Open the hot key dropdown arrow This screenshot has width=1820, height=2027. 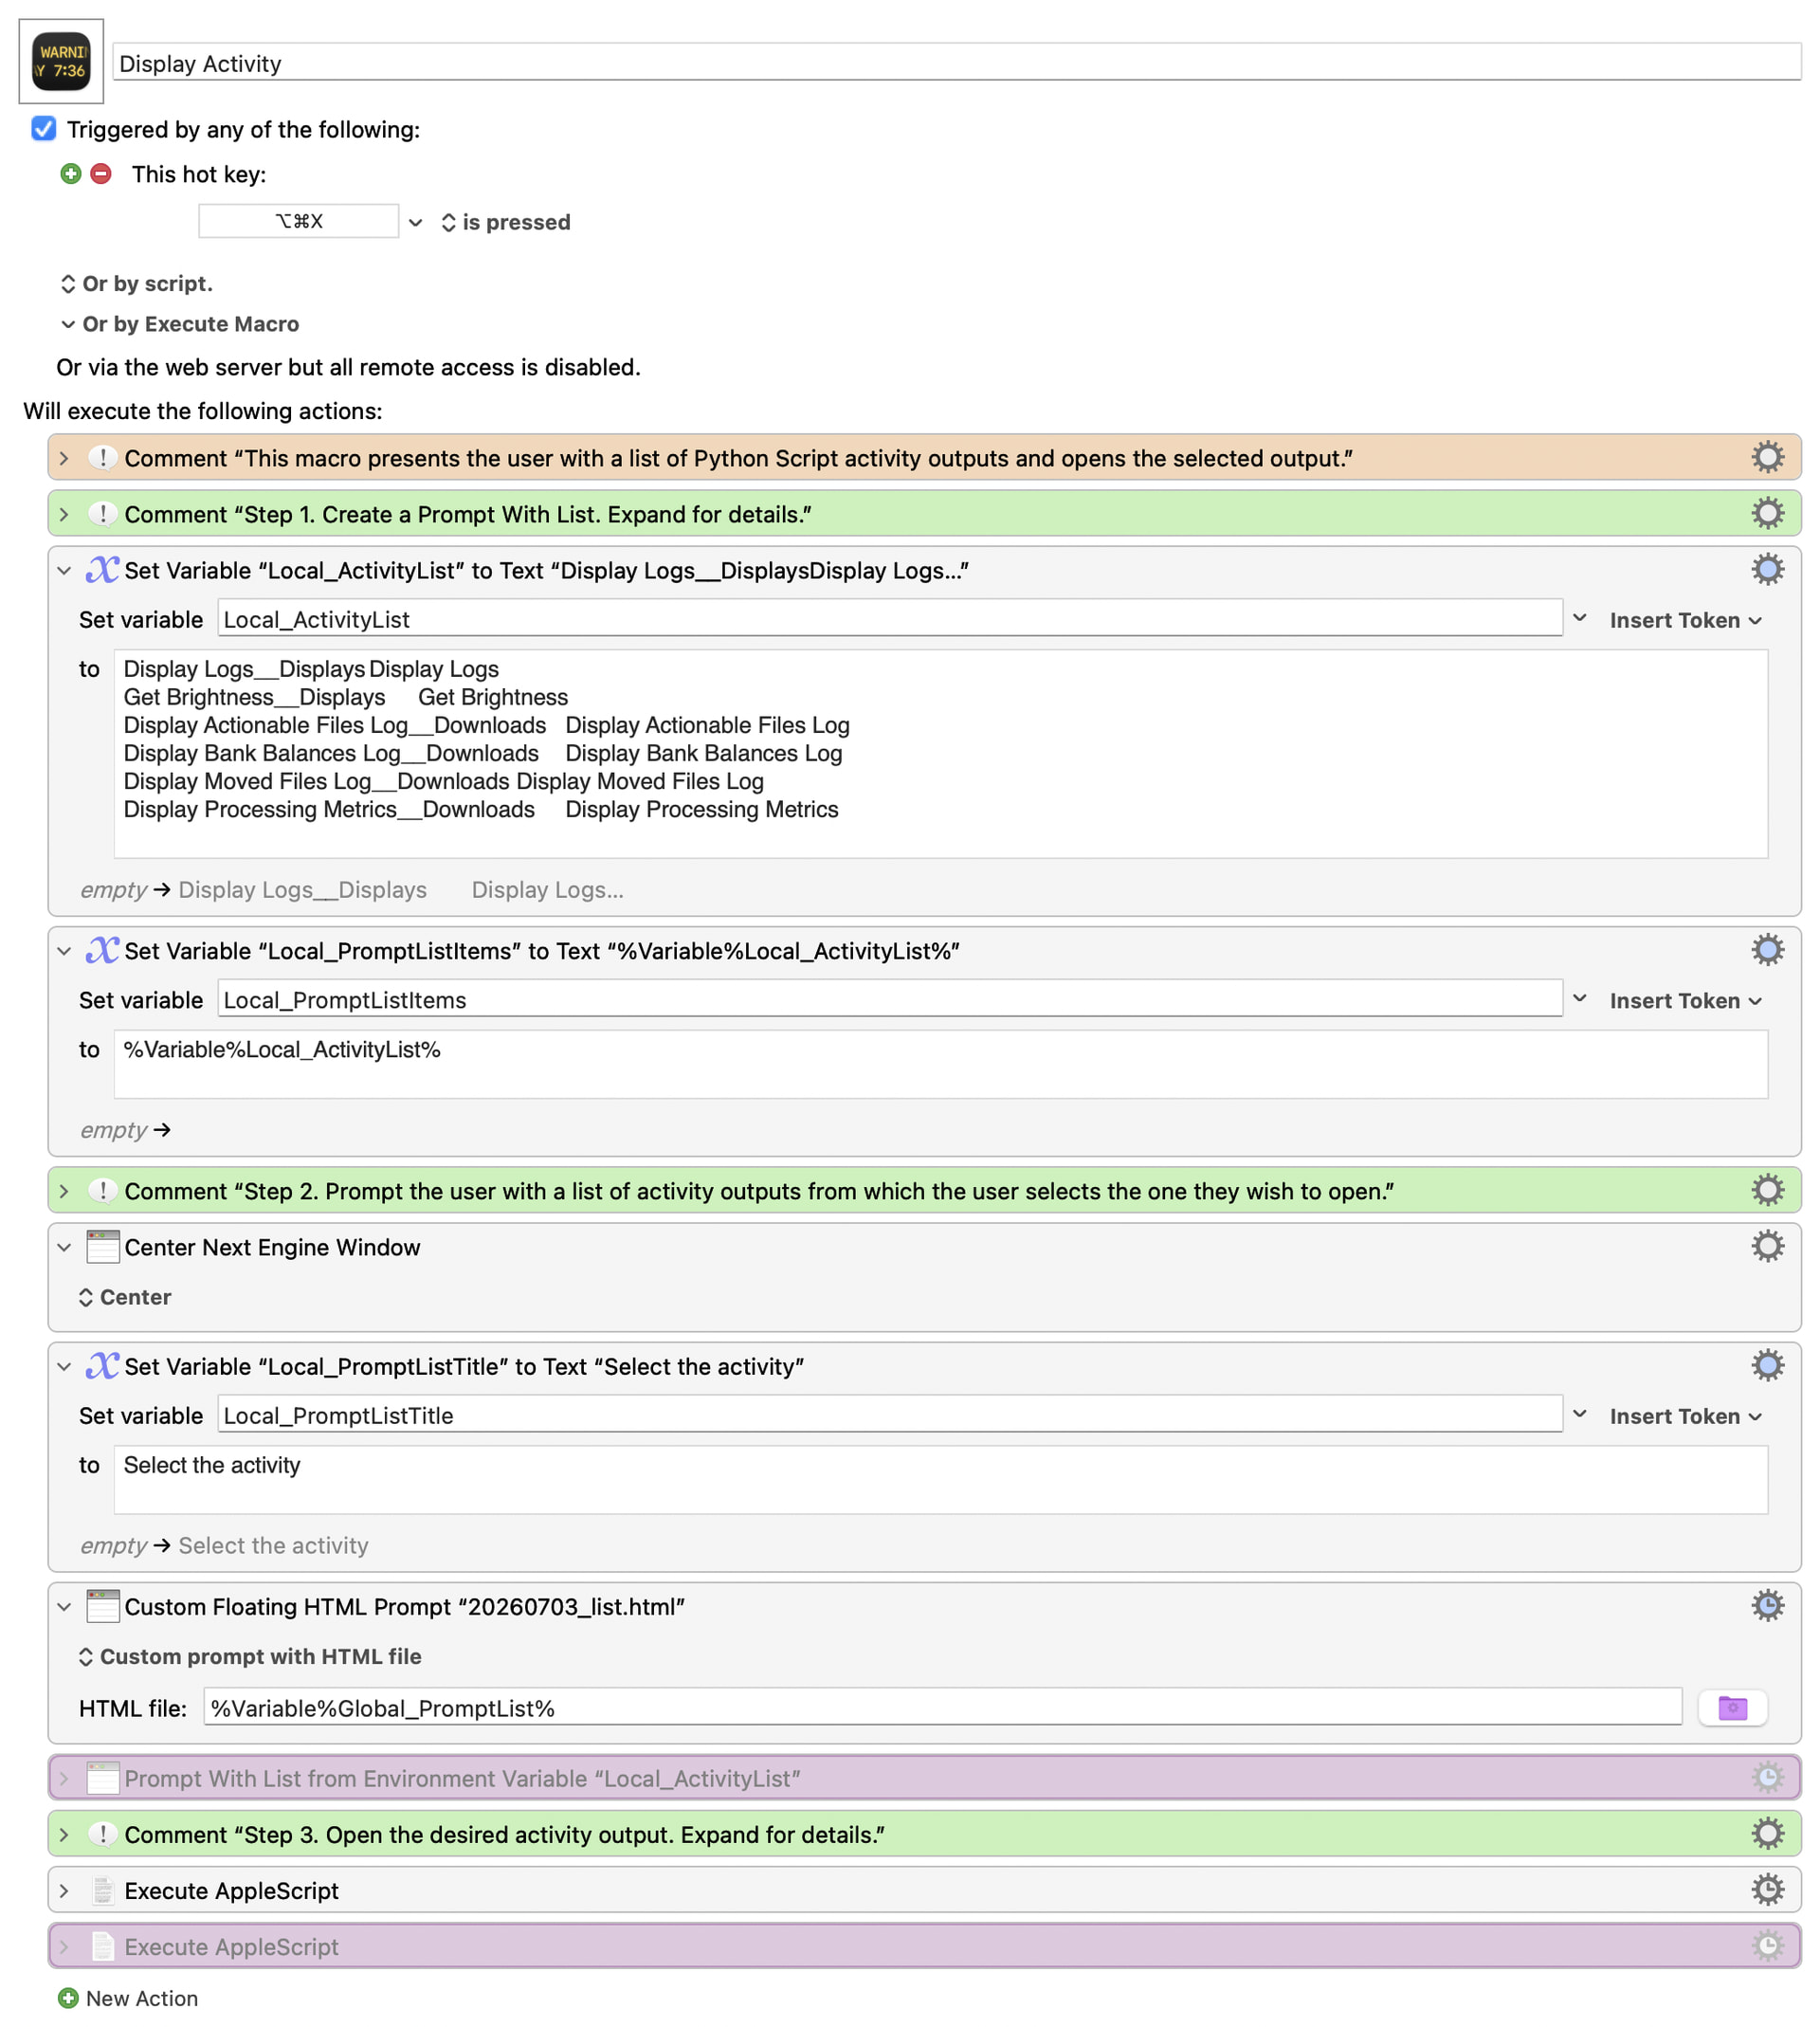coord(415,222)
